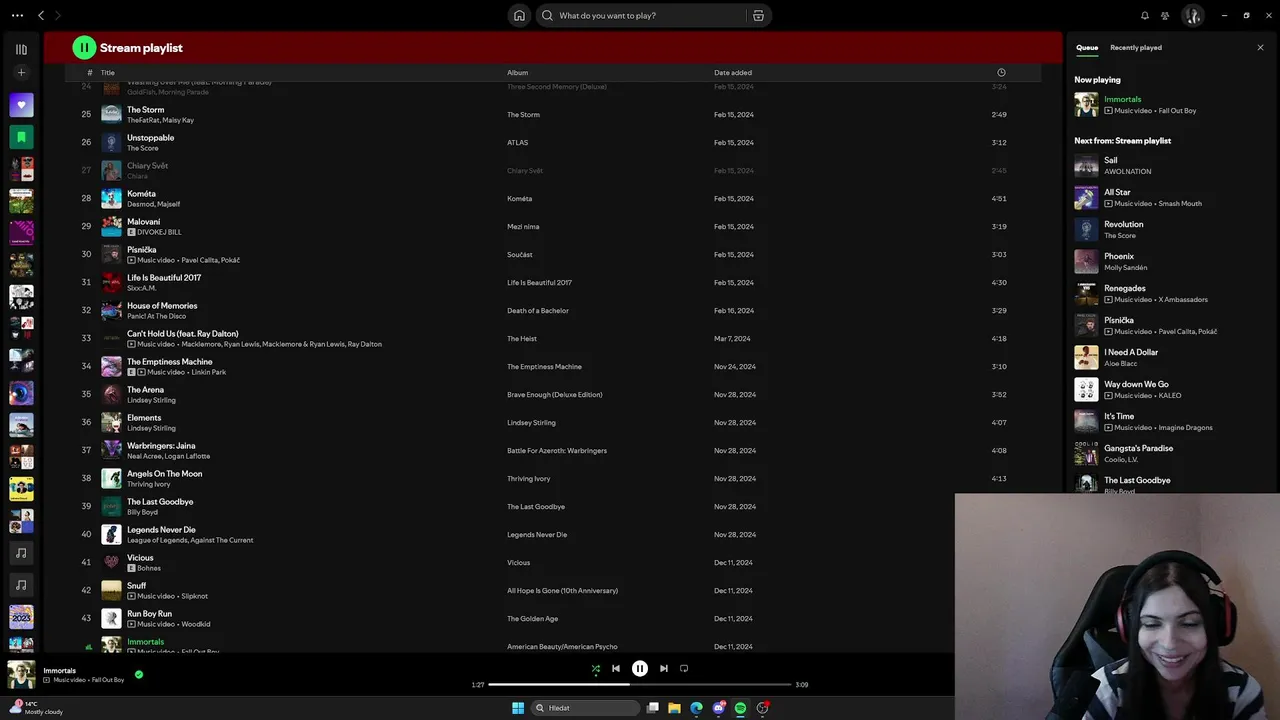Skip to next track
This screenshot has height=720, width=1280.
[x=664, y=668]
